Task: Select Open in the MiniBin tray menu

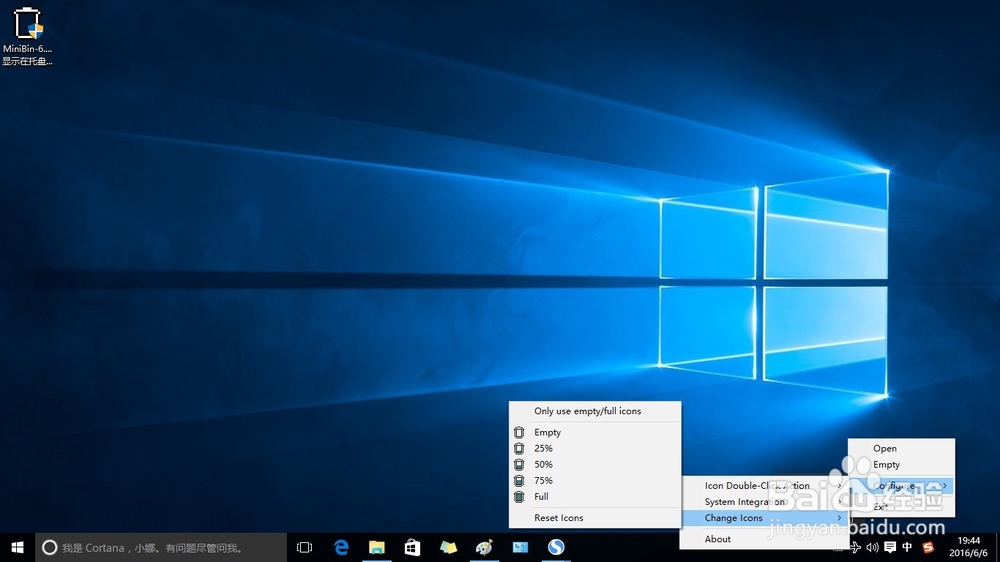Action: point(901,448)
